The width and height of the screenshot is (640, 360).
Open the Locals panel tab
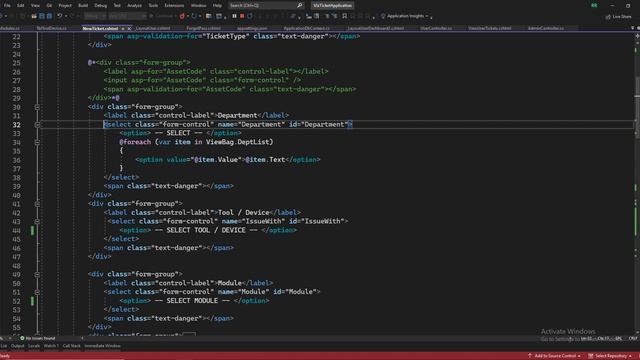coord(34,346)
